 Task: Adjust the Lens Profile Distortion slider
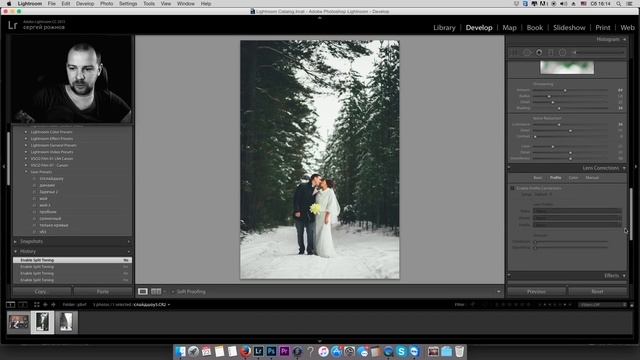(x=535, y=242)
